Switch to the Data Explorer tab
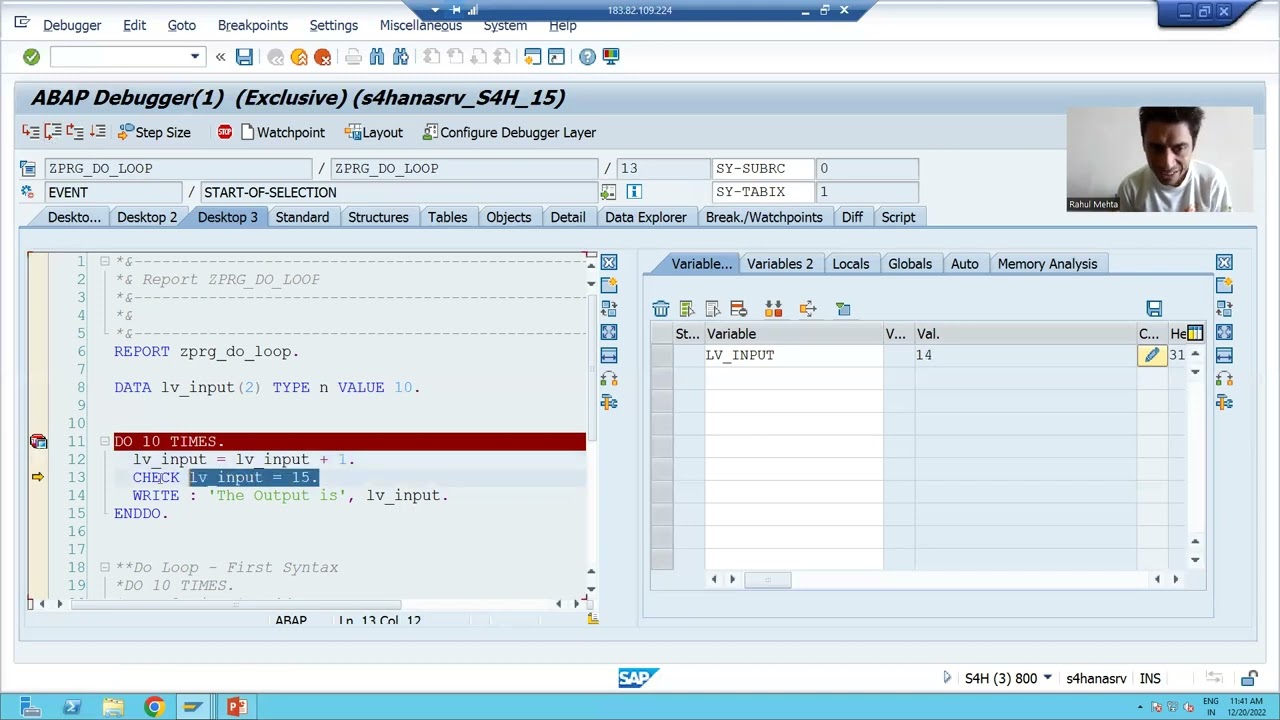This screenshot has width=1280, height=720. coord(645,217)
